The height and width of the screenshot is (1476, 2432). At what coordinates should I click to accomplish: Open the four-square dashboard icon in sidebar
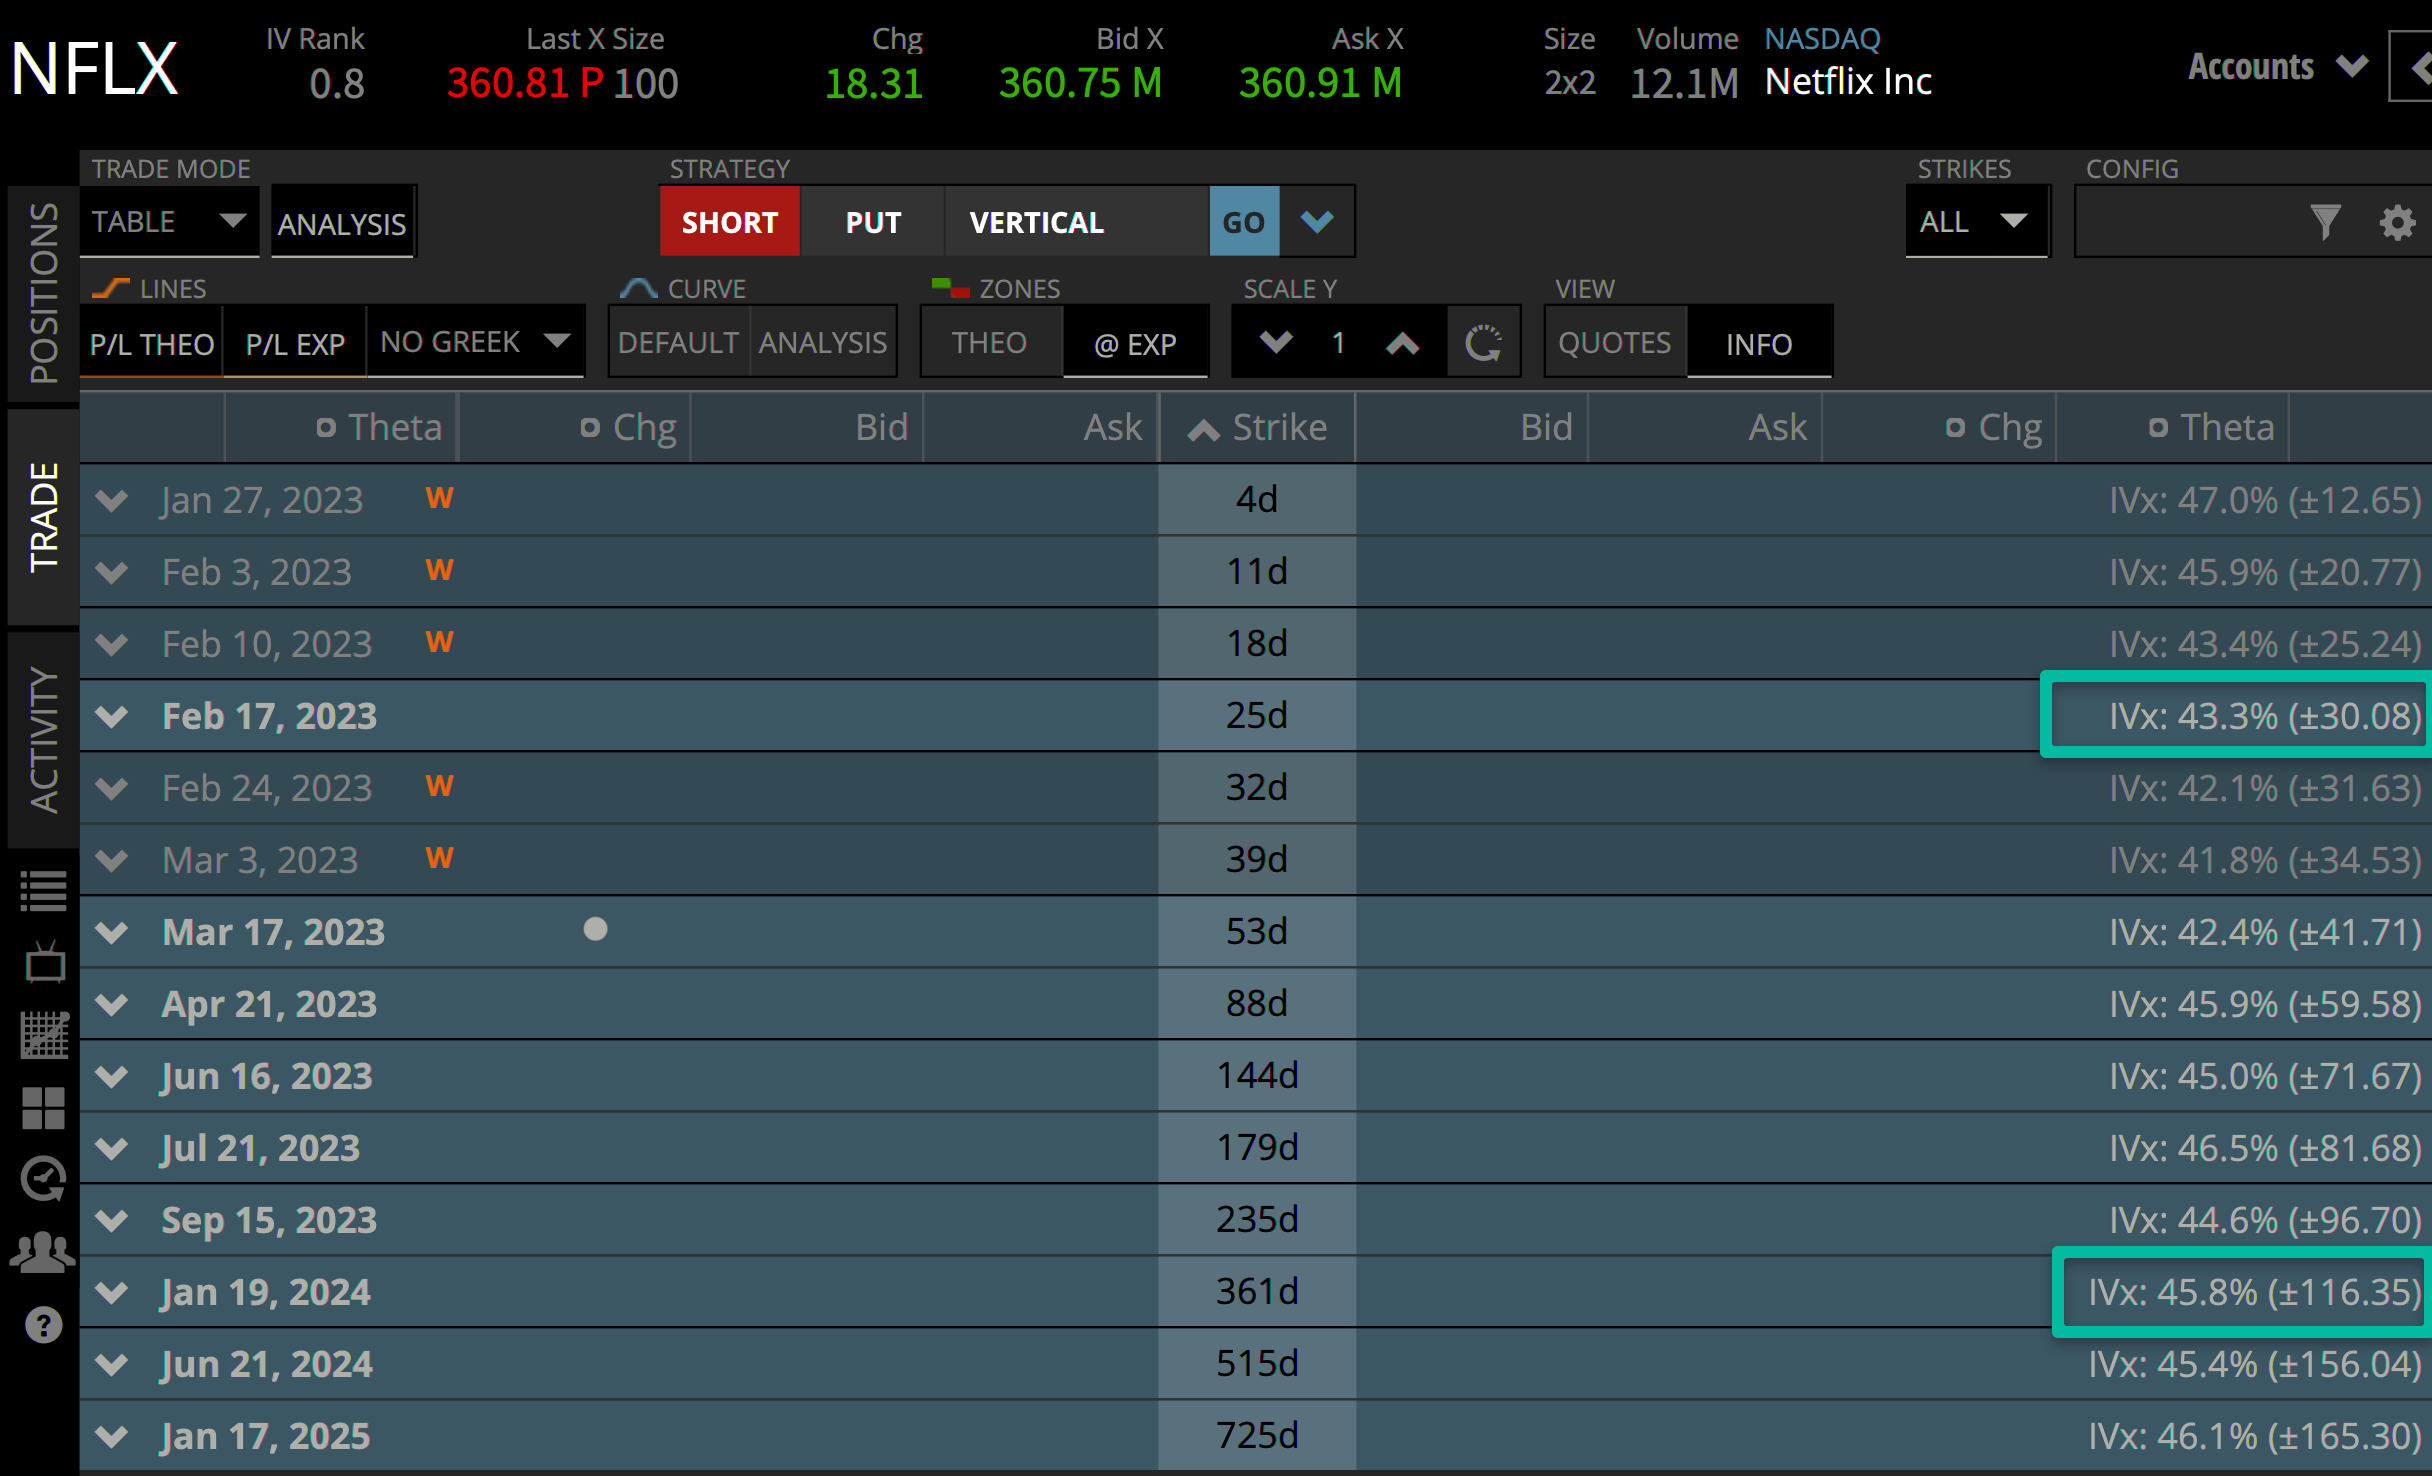43,1108
